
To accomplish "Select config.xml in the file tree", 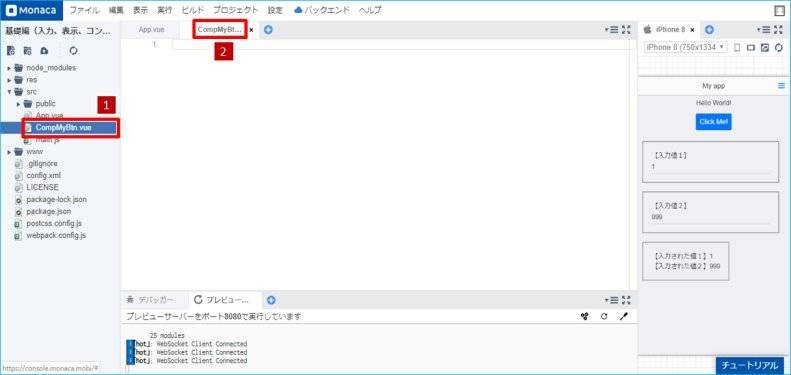I will click(43, 176).
